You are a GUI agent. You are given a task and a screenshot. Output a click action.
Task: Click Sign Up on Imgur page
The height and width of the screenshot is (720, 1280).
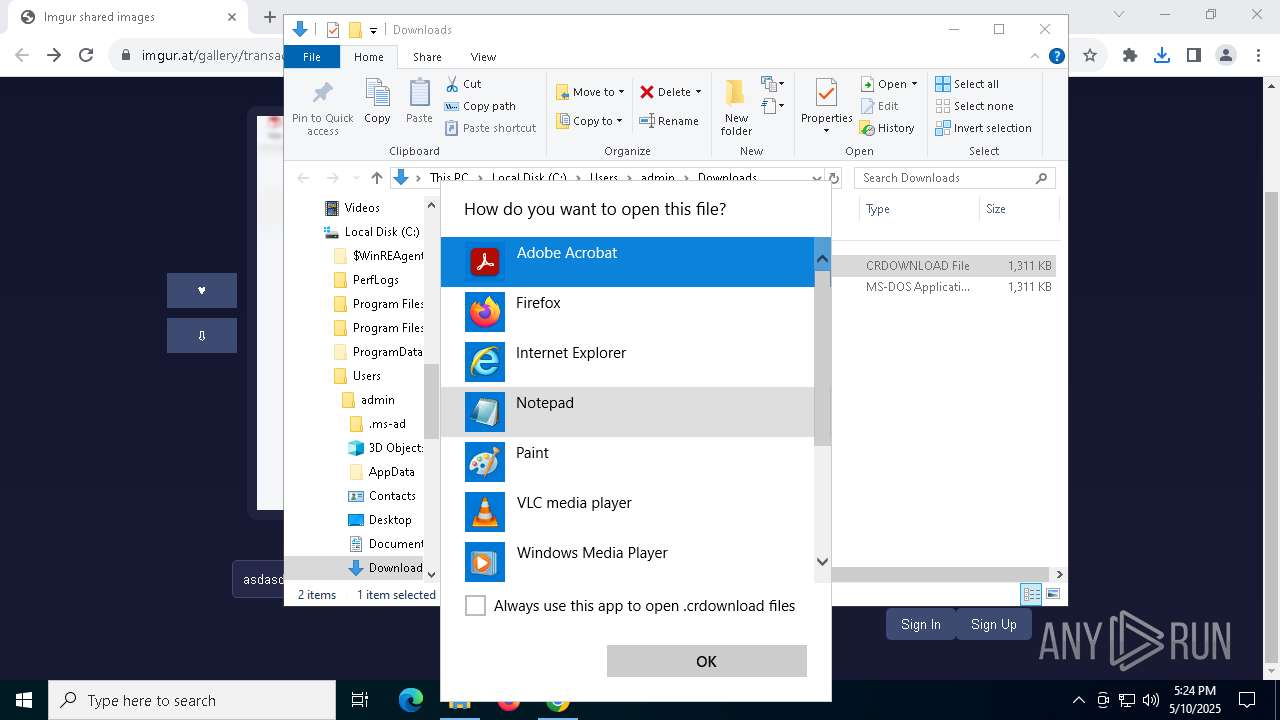(993, 624)
